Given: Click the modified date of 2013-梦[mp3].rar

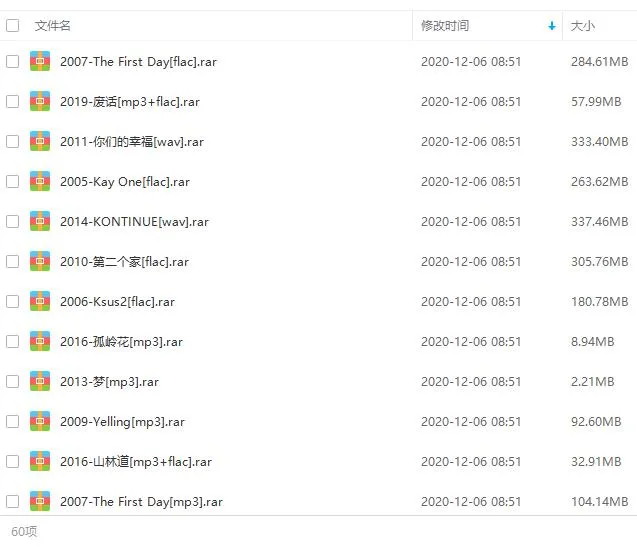Looking at the screenshot, I should click(471, 382).
